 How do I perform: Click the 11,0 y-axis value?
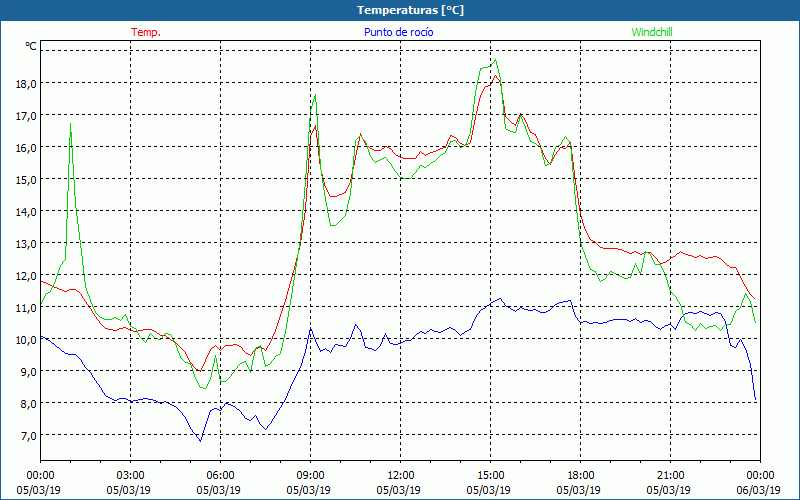pos(27,308)
